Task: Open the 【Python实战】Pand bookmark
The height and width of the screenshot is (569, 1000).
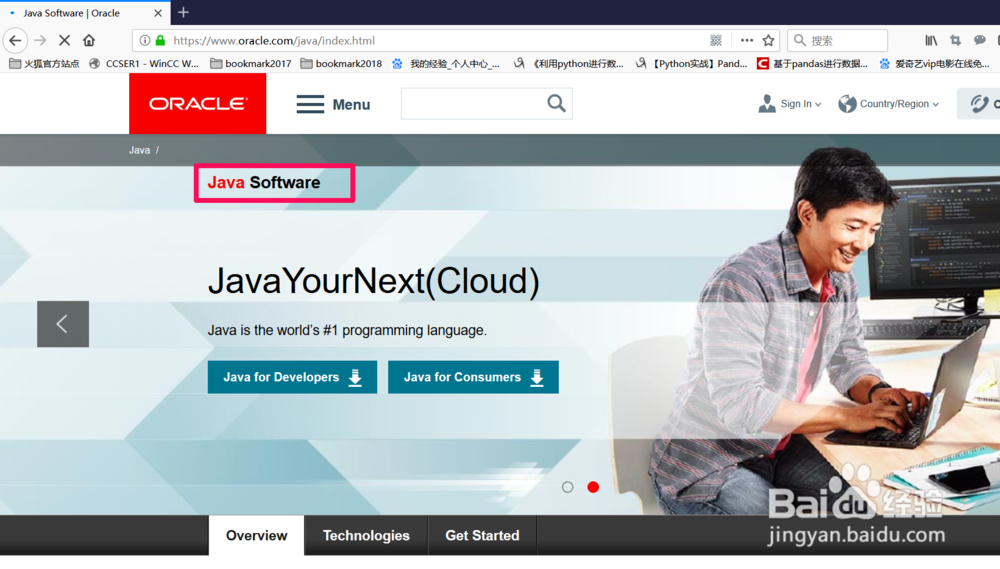Action: pyautogui.click(x=692, y=64)
